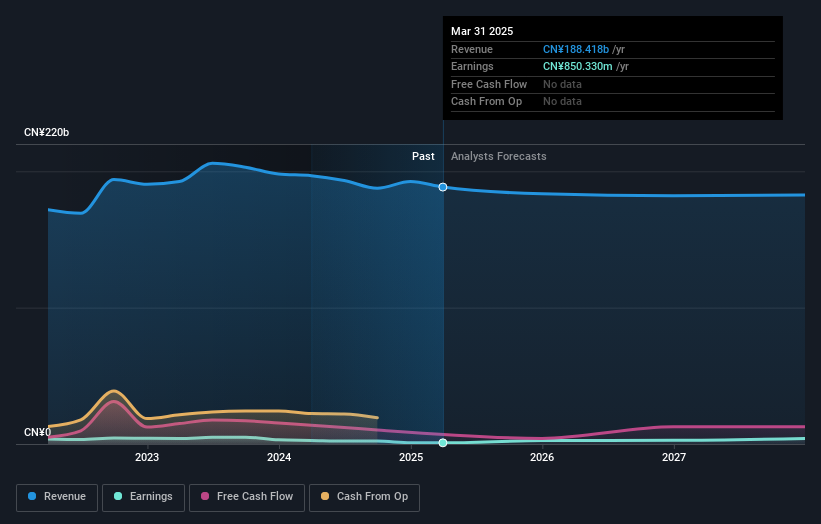This screenshot has width=821, height=524.
Task: Click the Cash From Op tooltip row label
Action: (x=486, y=102)
